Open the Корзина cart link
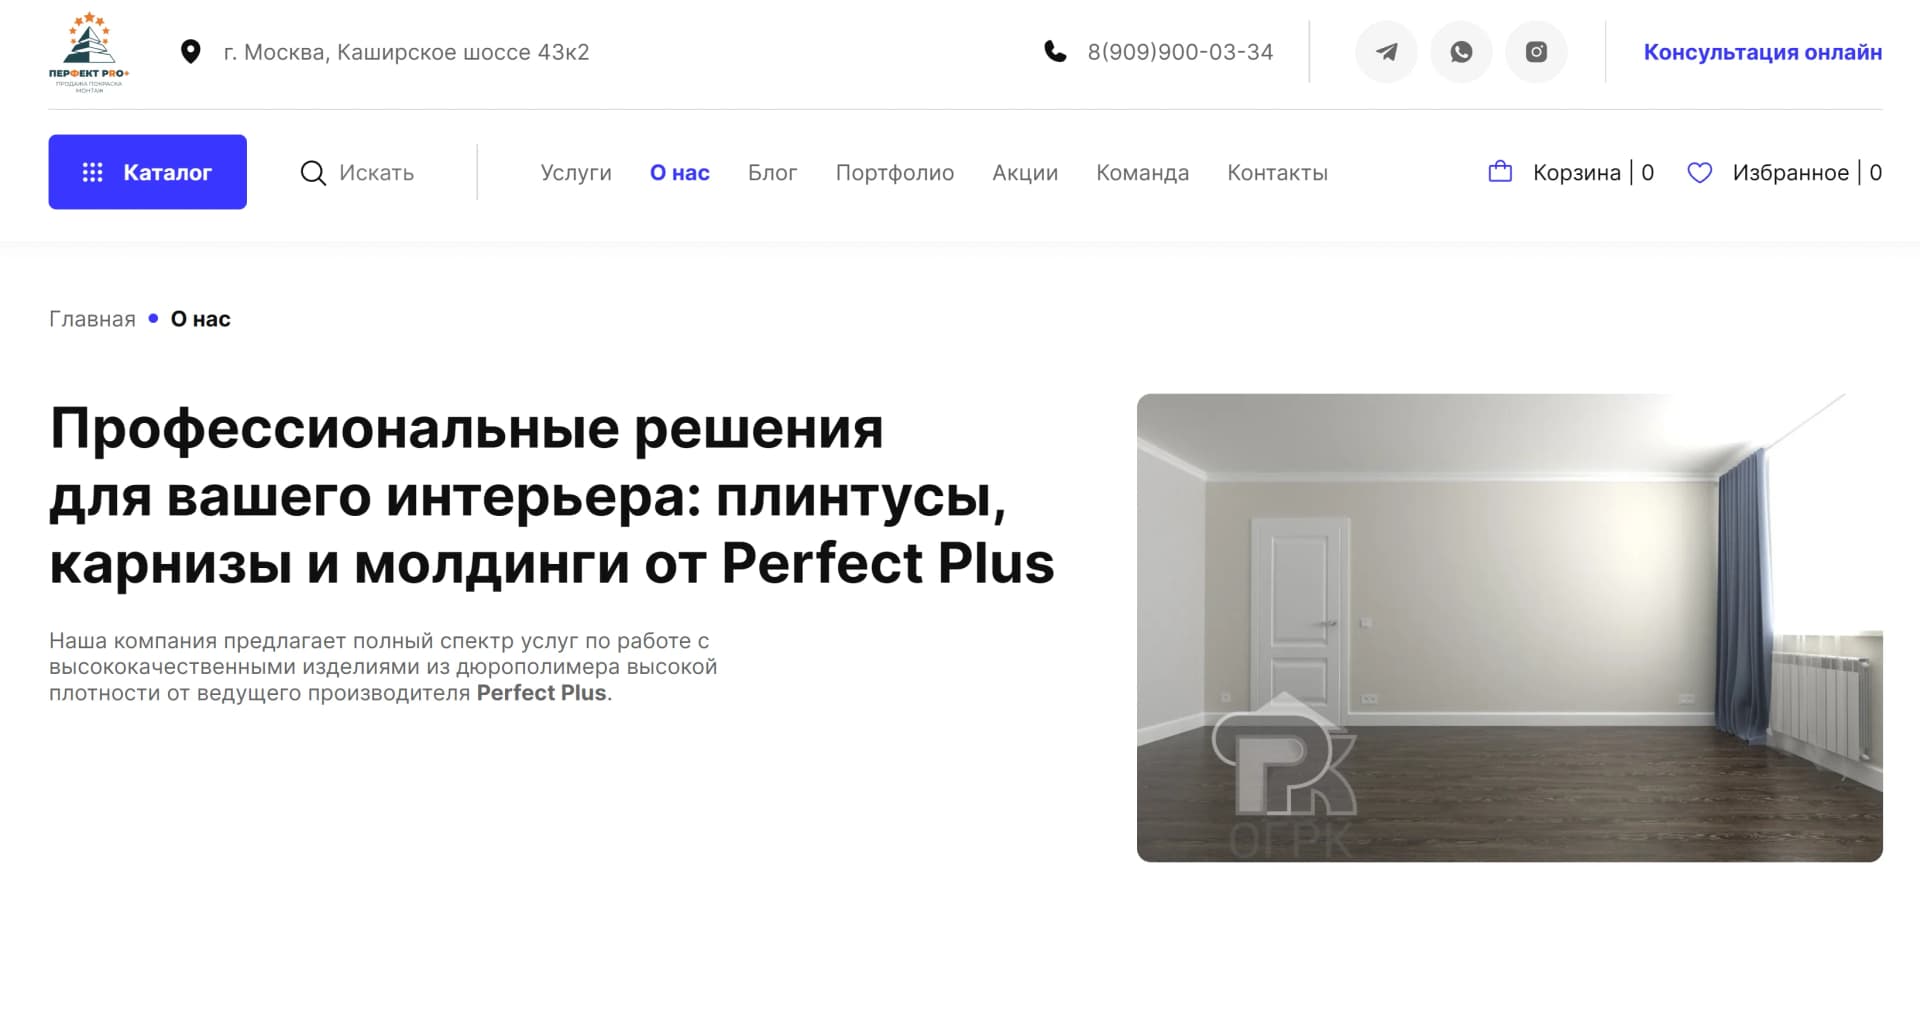Screen dimensions: 1920x1015 pos(1571,173)
